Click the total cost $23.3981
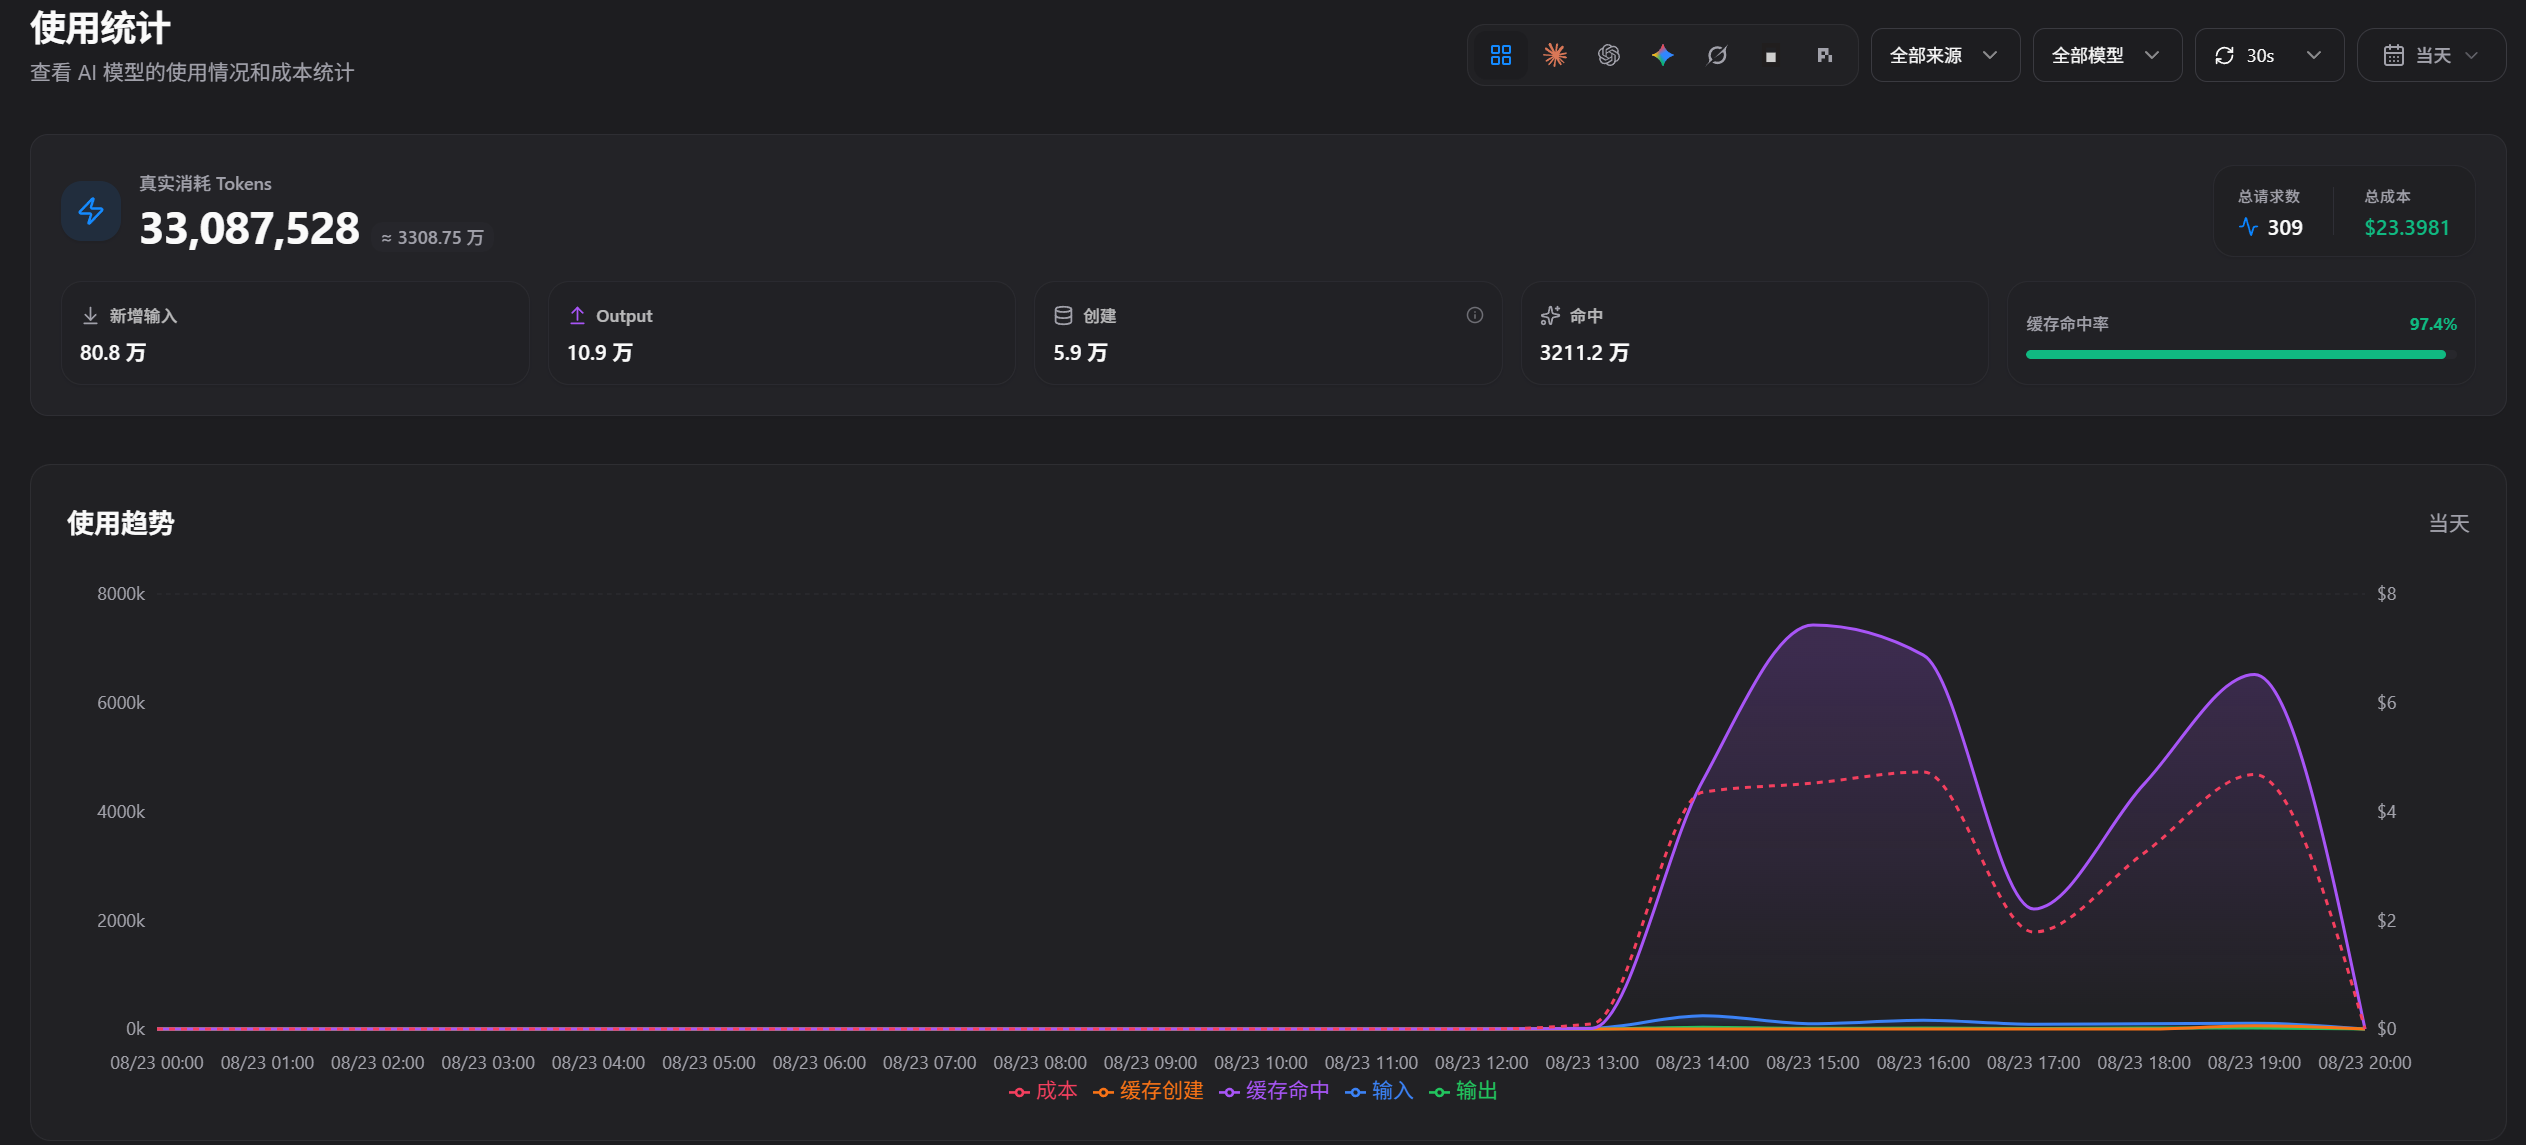The width and height of the screenshot is (2526, 1145). tap(2406, 228)
